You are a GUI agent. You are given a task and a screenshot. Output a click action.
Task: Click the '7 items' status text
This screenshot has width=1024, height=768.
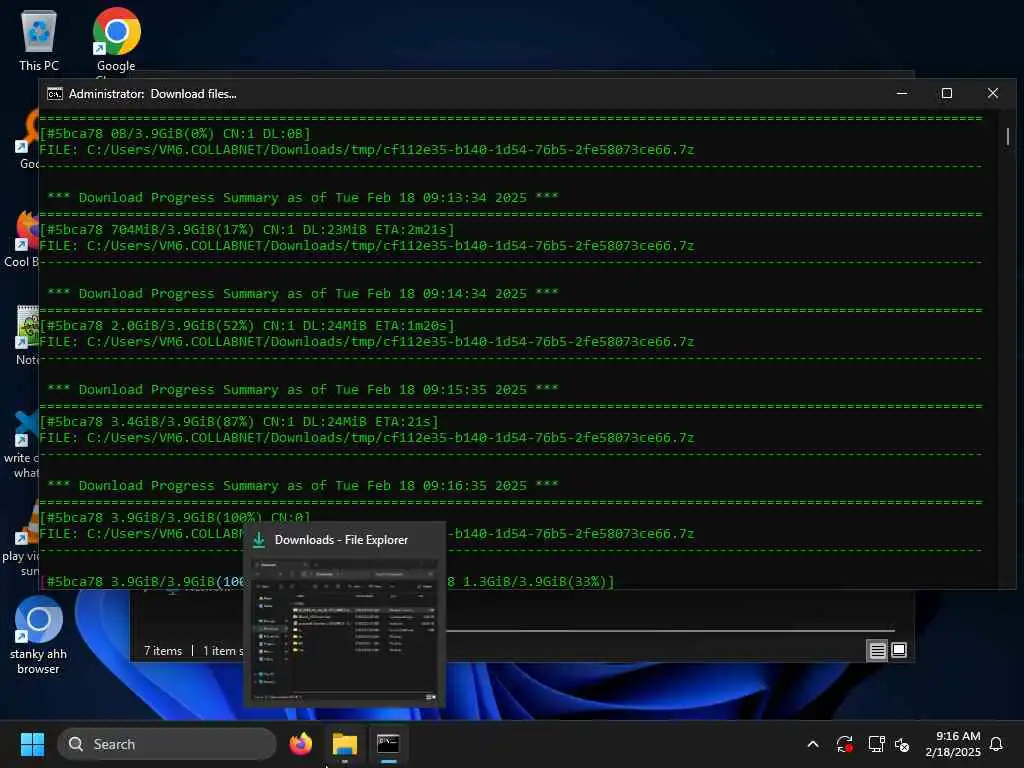tap(163, 650)
